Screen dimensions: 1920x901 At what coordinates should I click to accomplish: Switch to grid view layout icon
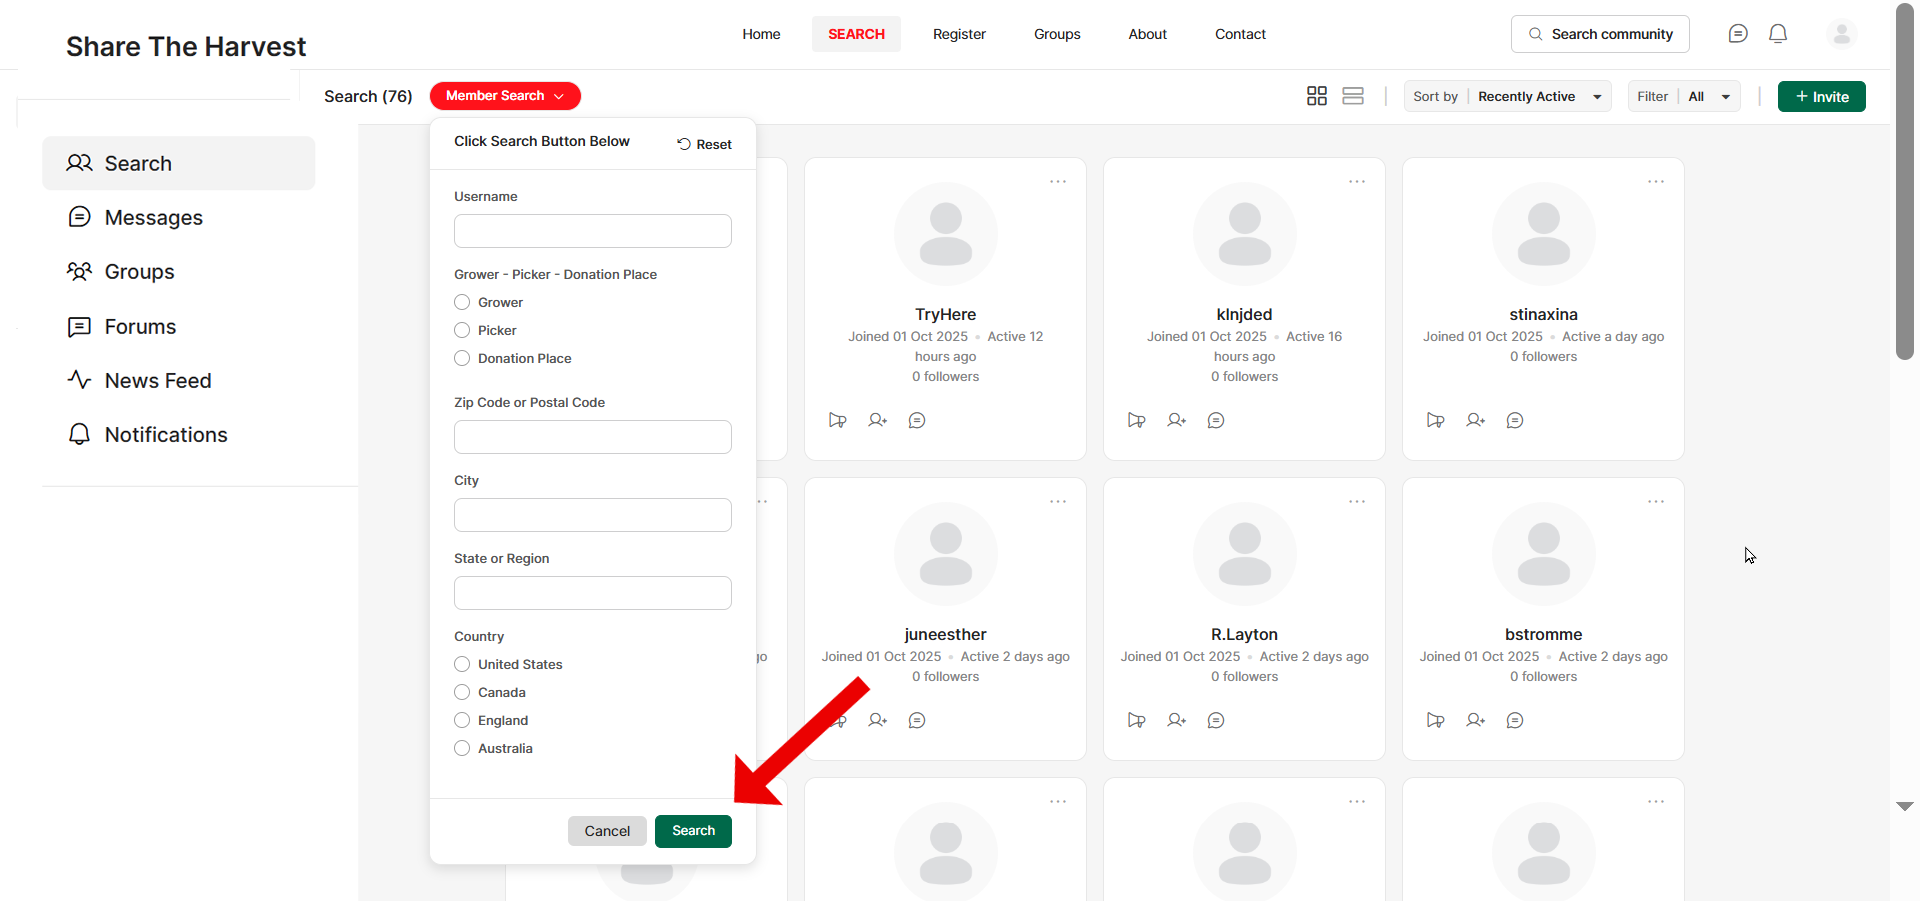coord(1316,96)
